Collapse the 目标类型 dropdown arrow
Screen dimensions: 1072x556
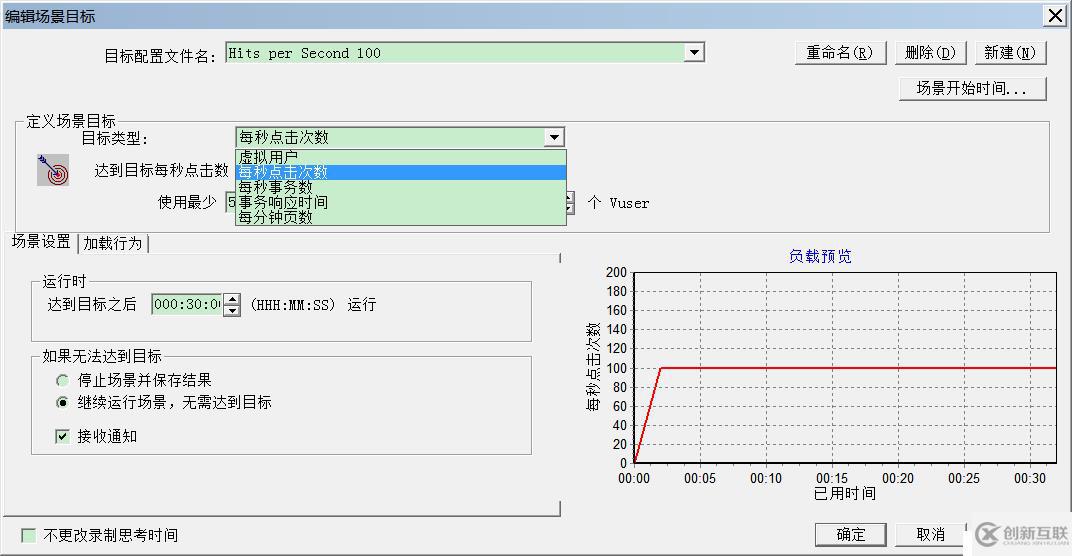(554, 137)
